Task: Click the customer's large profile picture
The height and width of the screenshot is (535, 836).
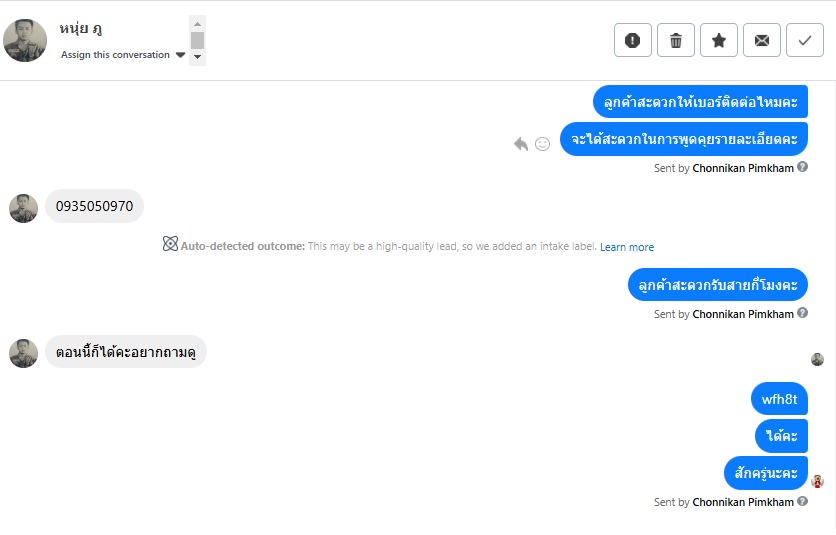Action: 25,41
